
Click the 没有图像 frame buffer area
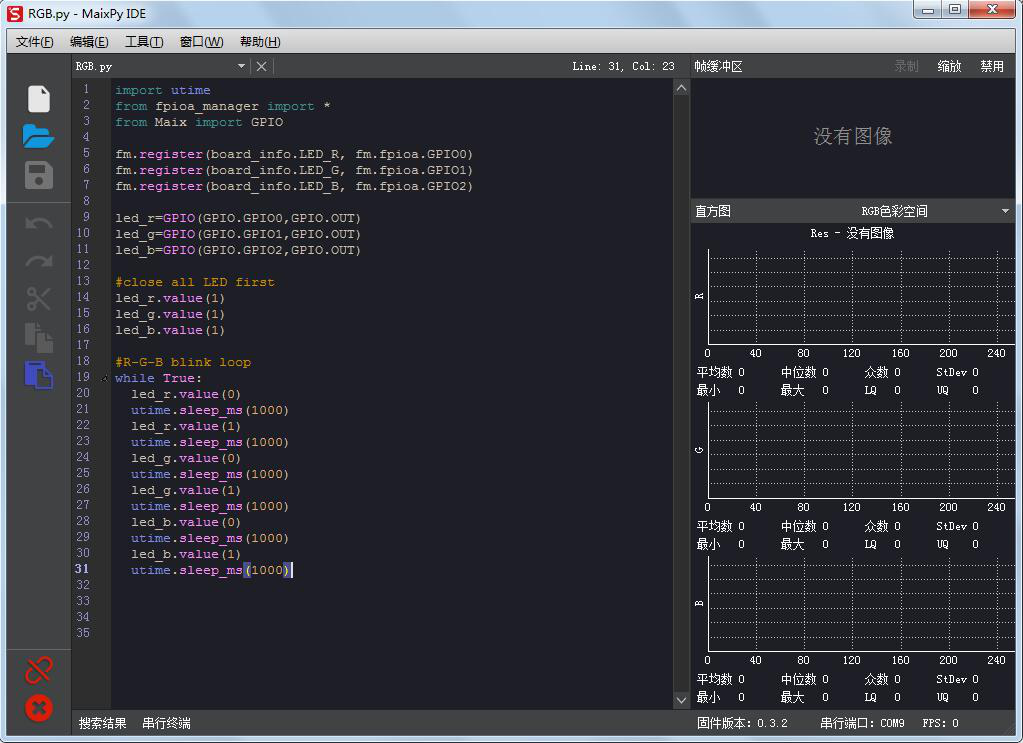[853, 136]
